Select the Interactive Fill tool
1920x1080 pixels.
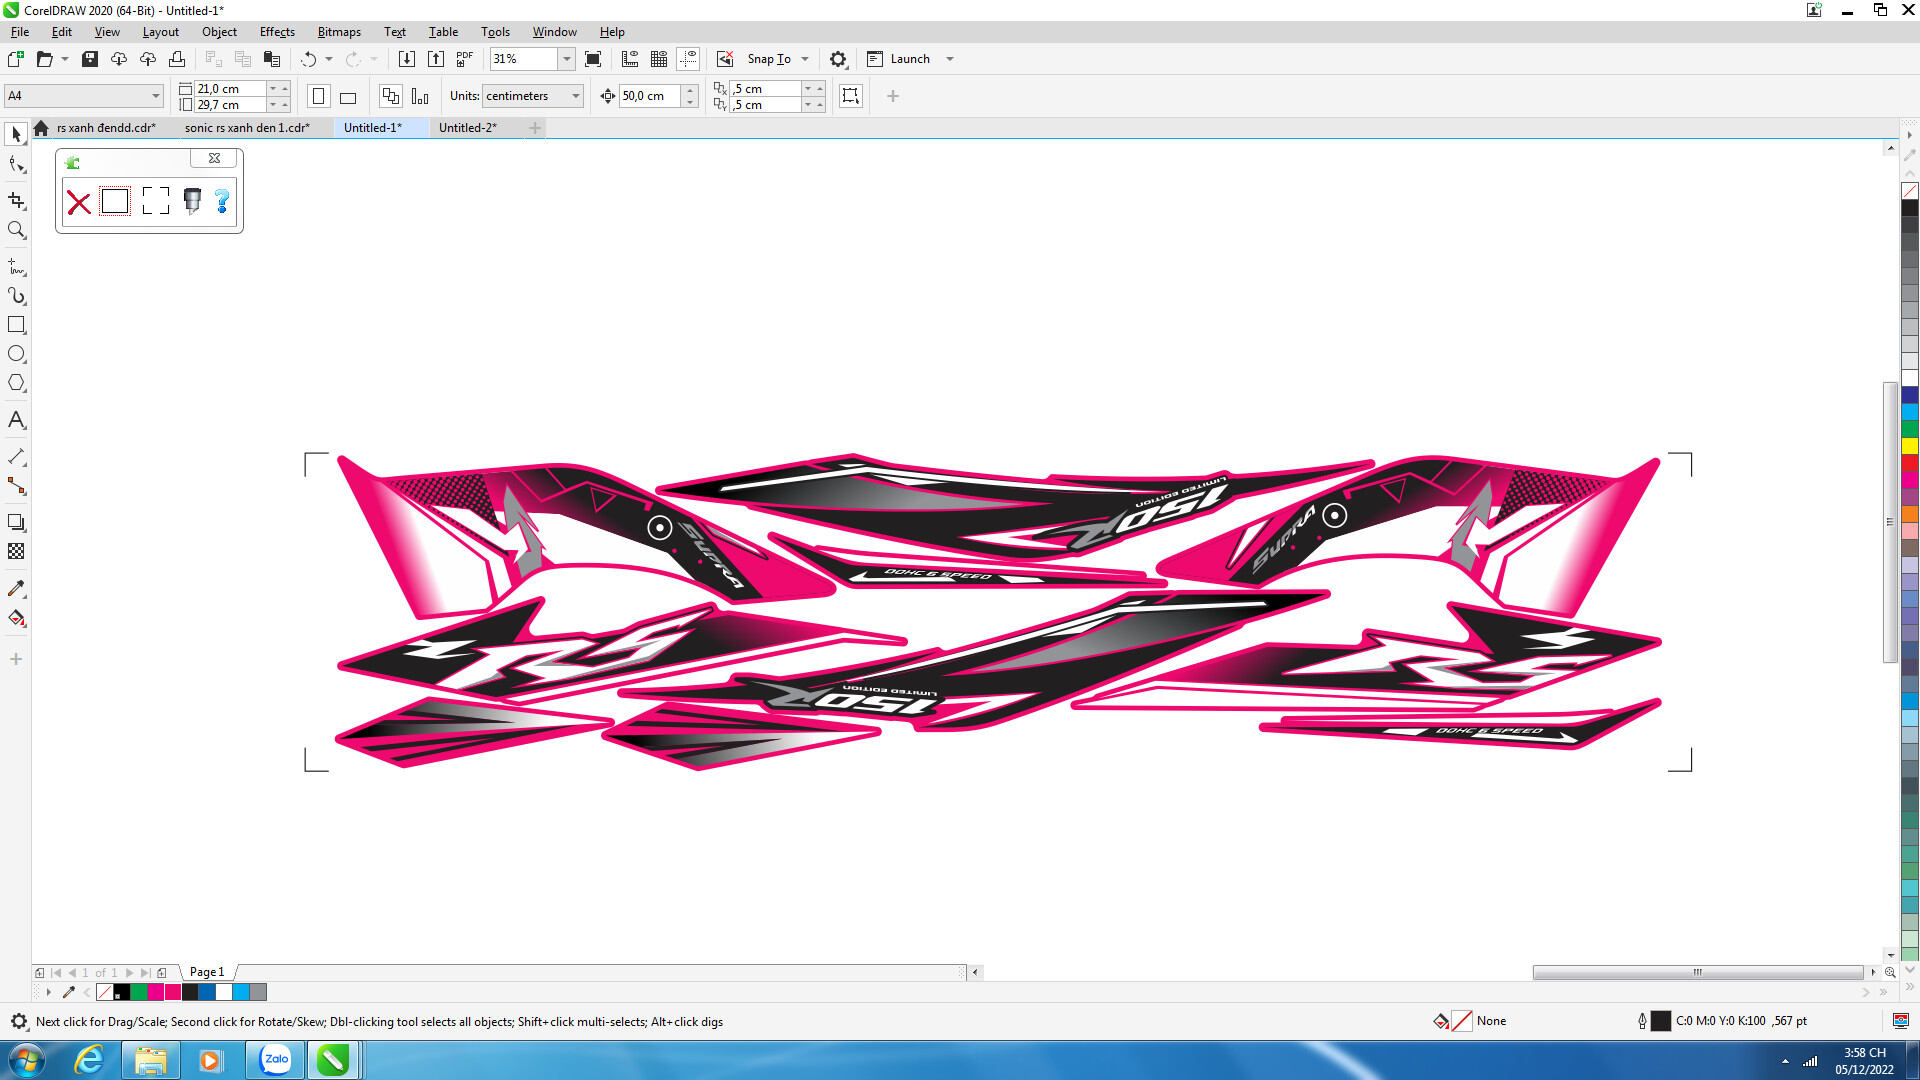click(16, 618)
